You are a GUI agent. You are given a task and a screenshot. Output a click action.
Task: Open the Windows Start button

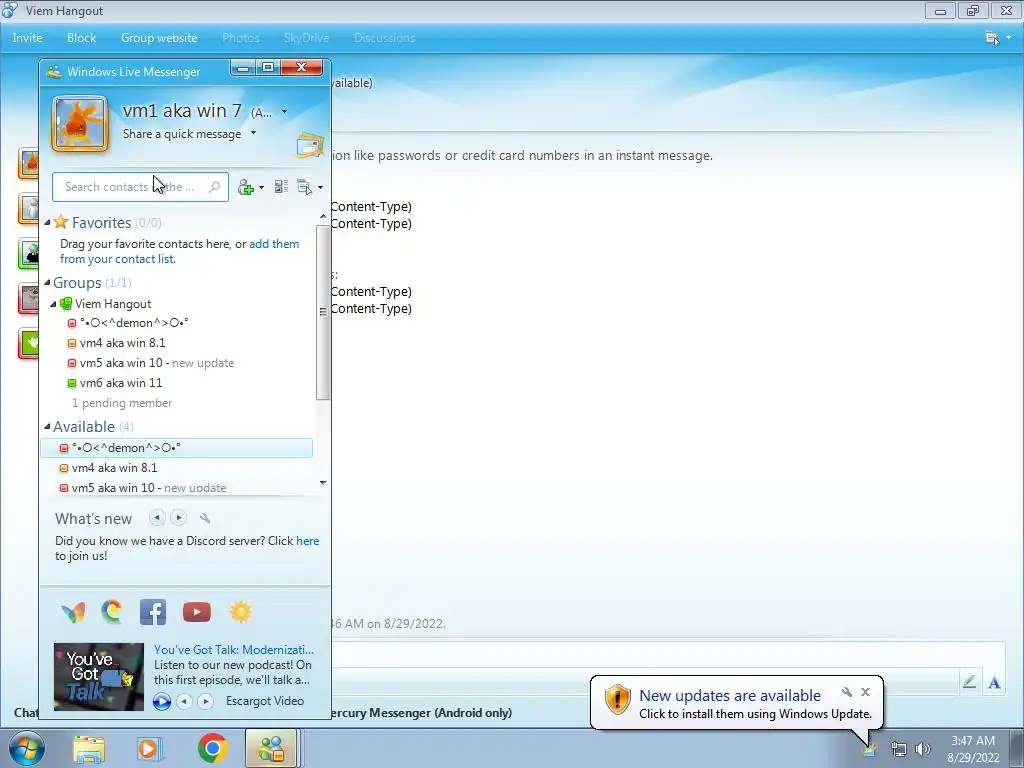[26, 748]
